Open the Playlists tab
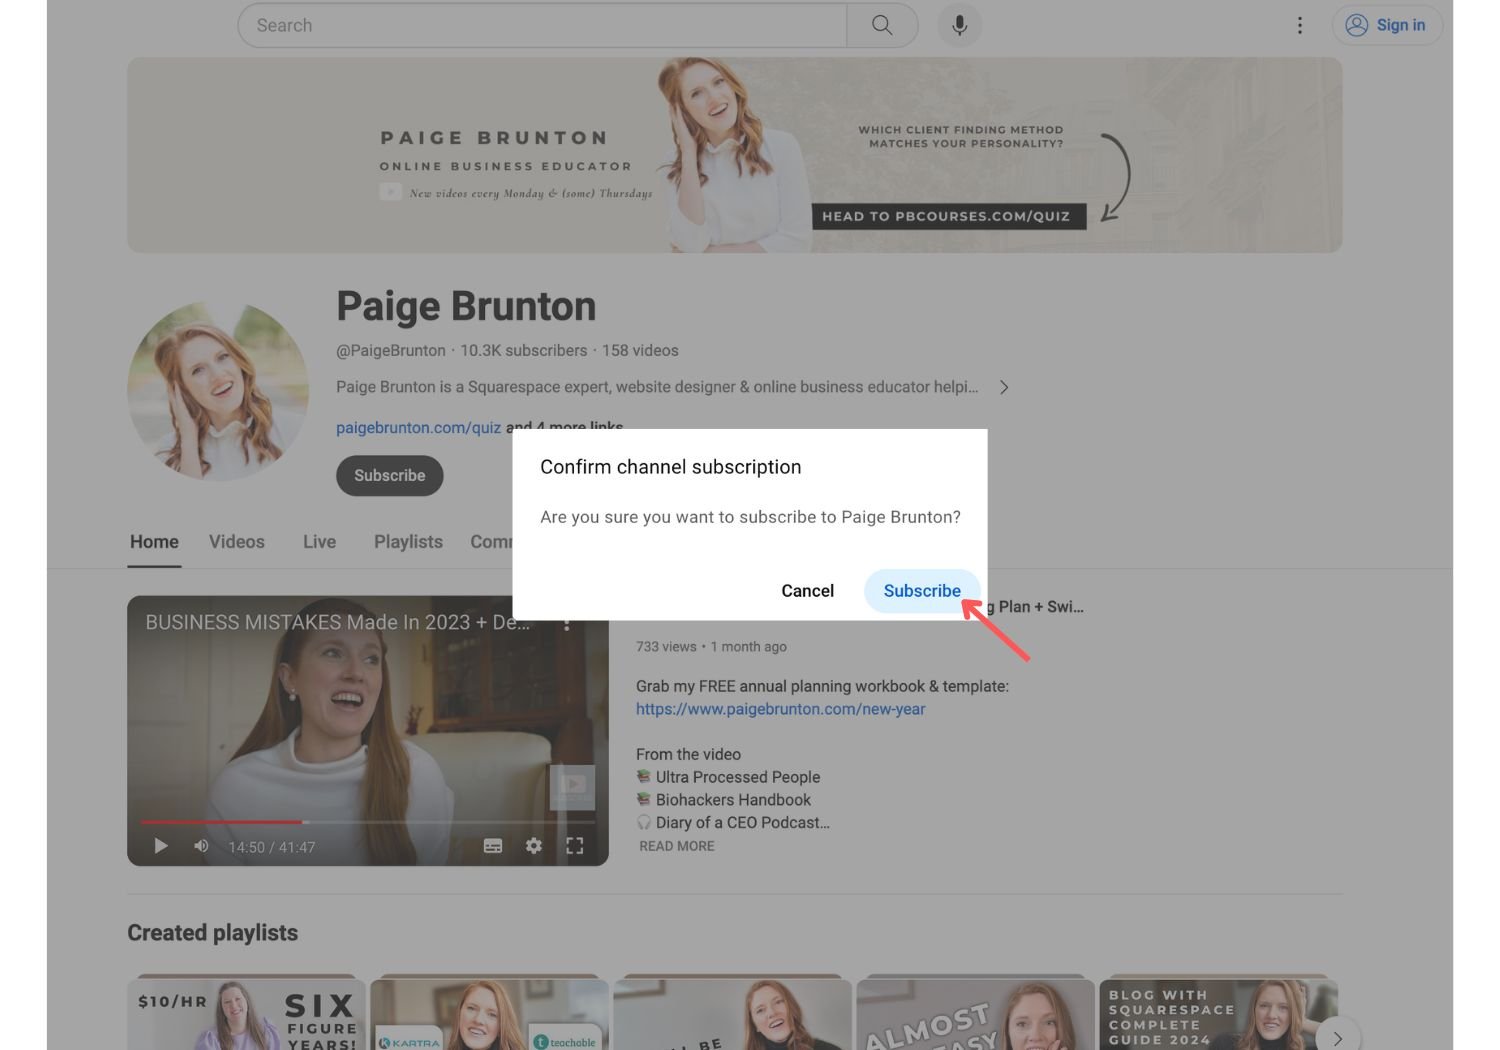 click(408, 541)
